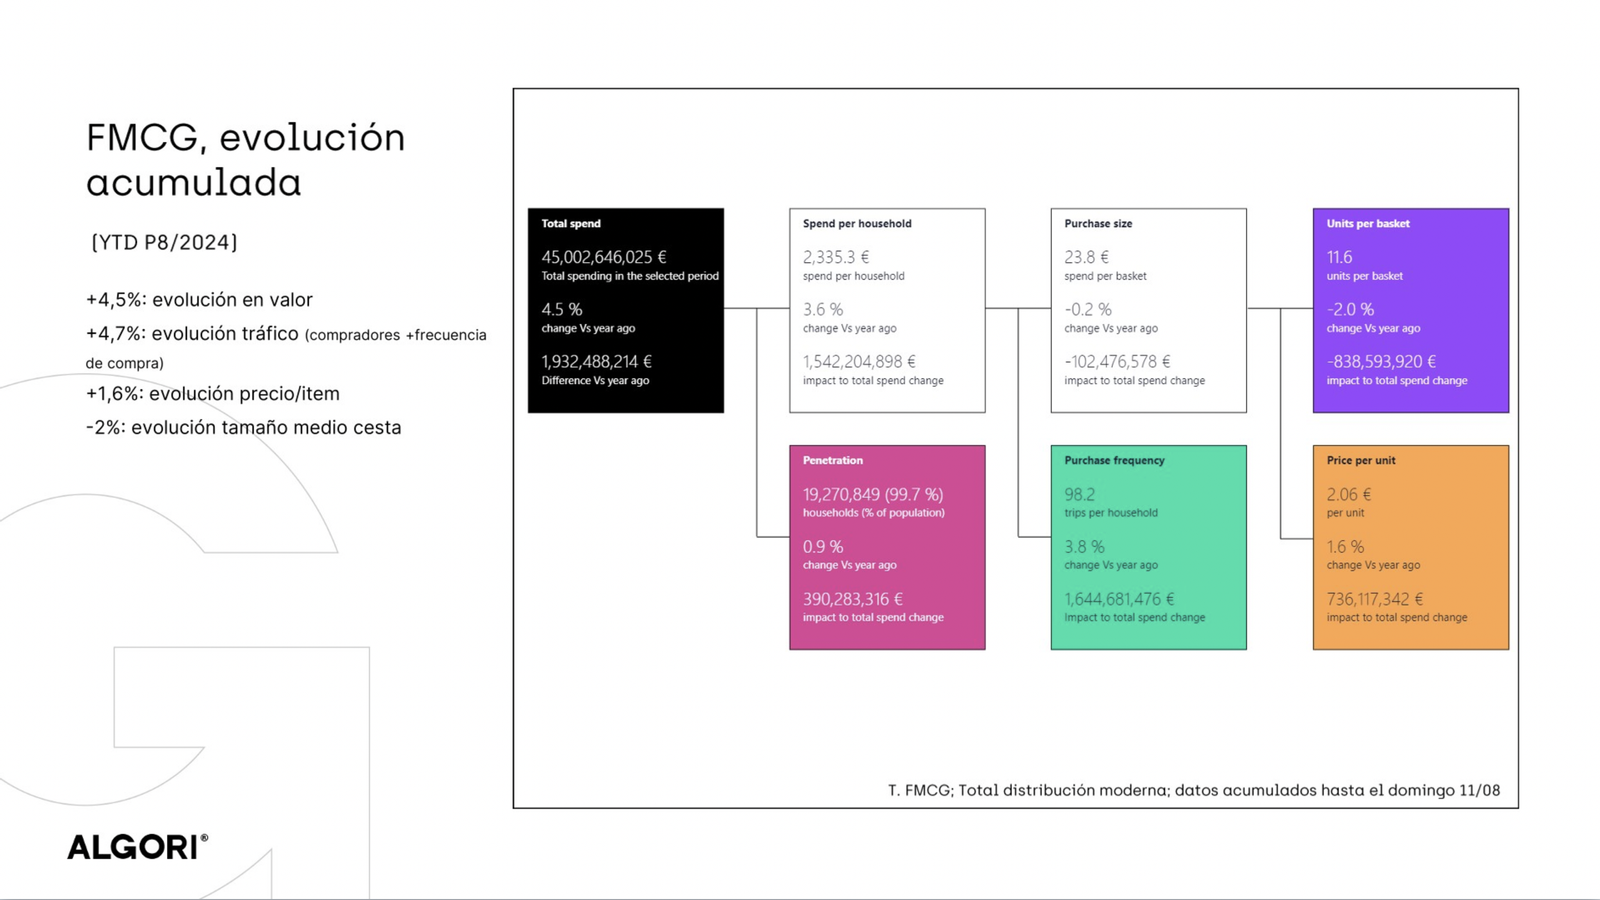
Task: Click the -2% evolución tamaño medio cesta line
Action: click(243, 427)
